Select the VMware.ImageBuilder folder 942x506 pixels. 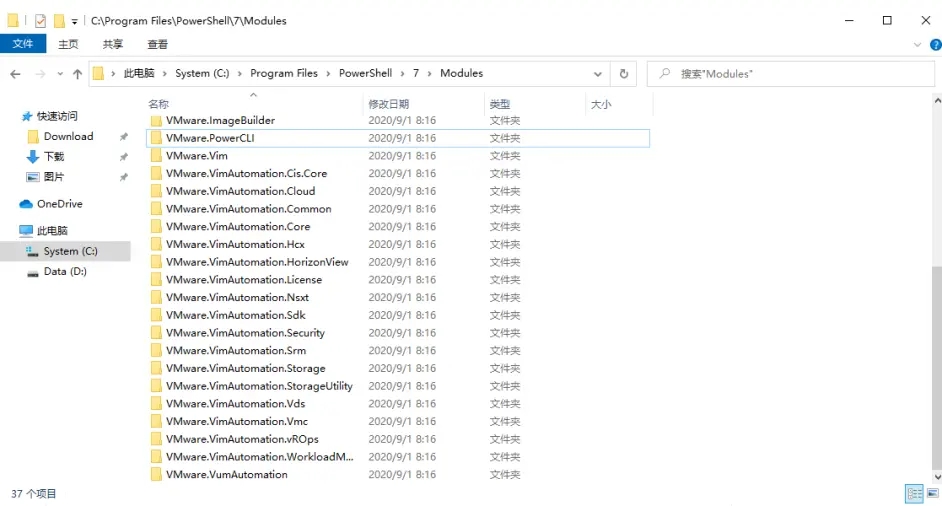[220, 120]
